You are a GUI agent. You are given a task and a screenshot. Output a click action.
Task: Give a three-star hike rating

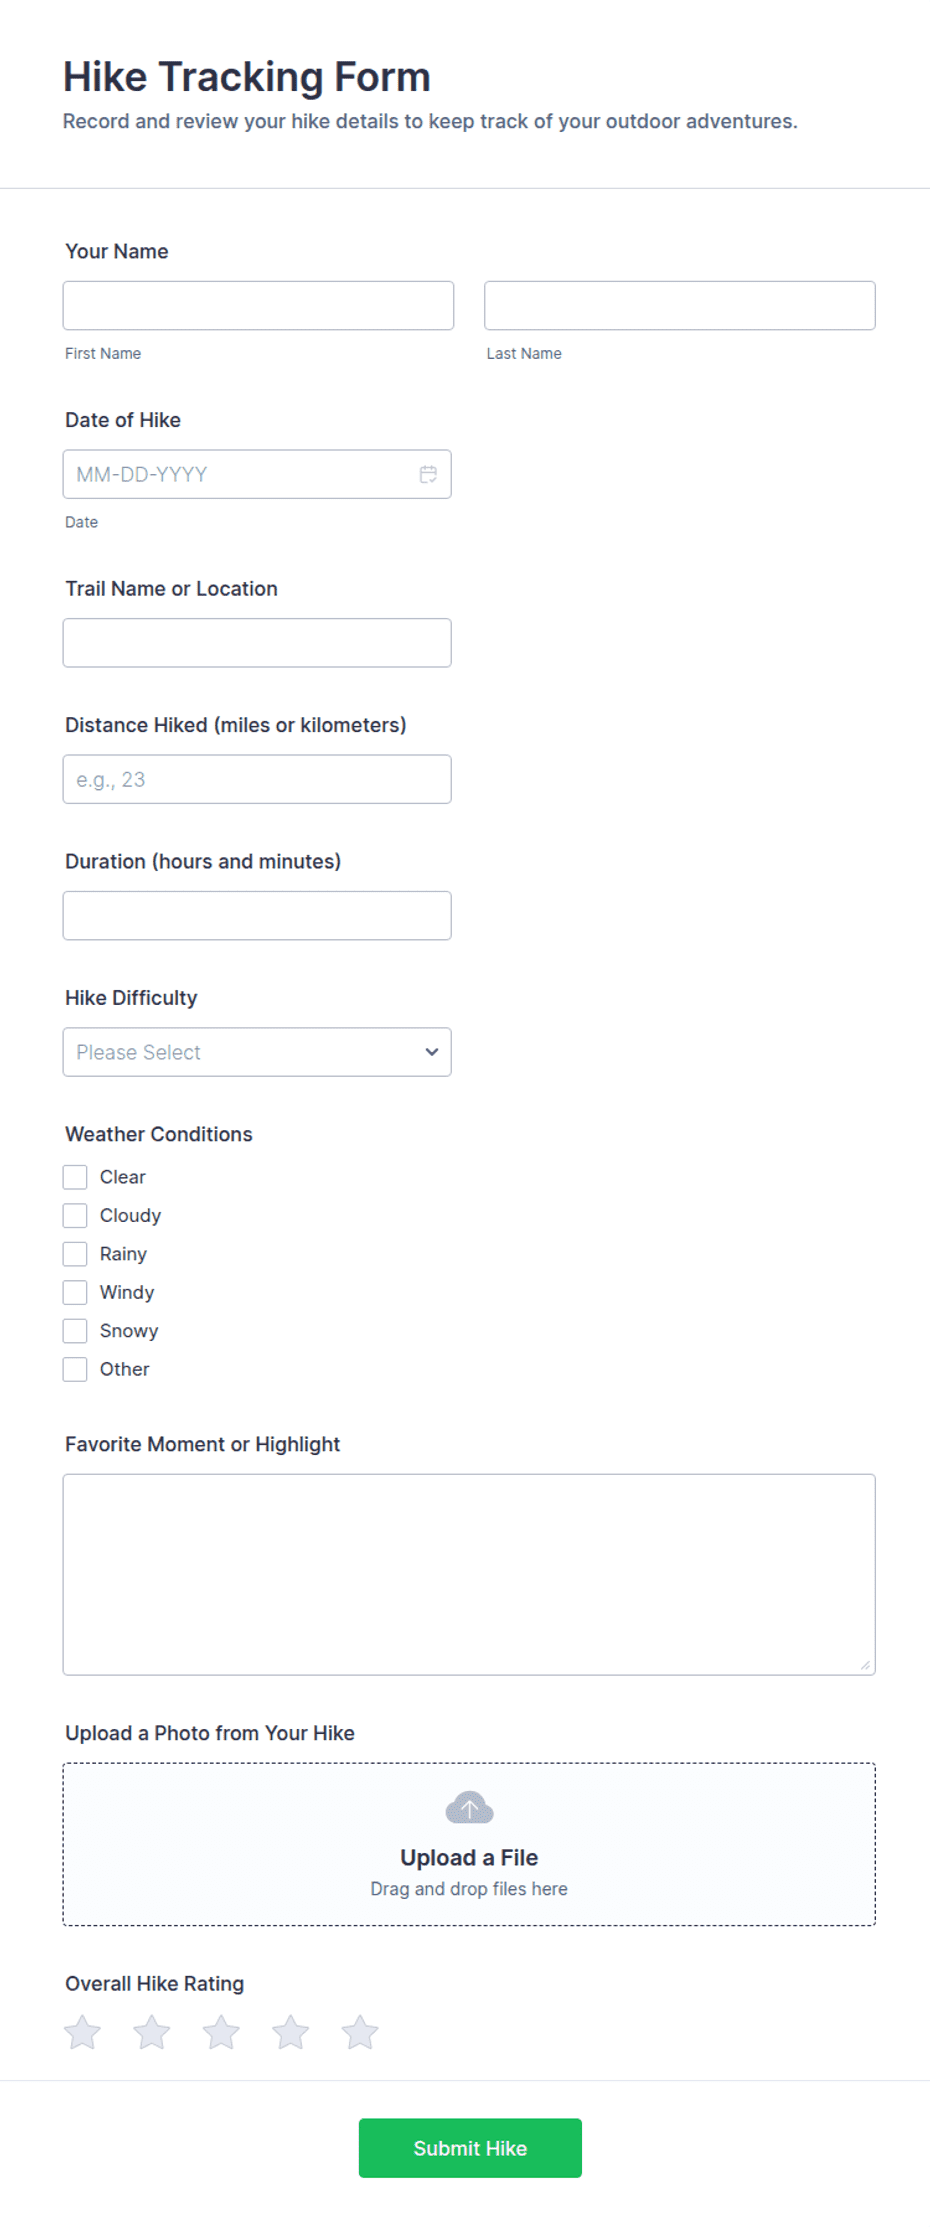[221, 2032]
